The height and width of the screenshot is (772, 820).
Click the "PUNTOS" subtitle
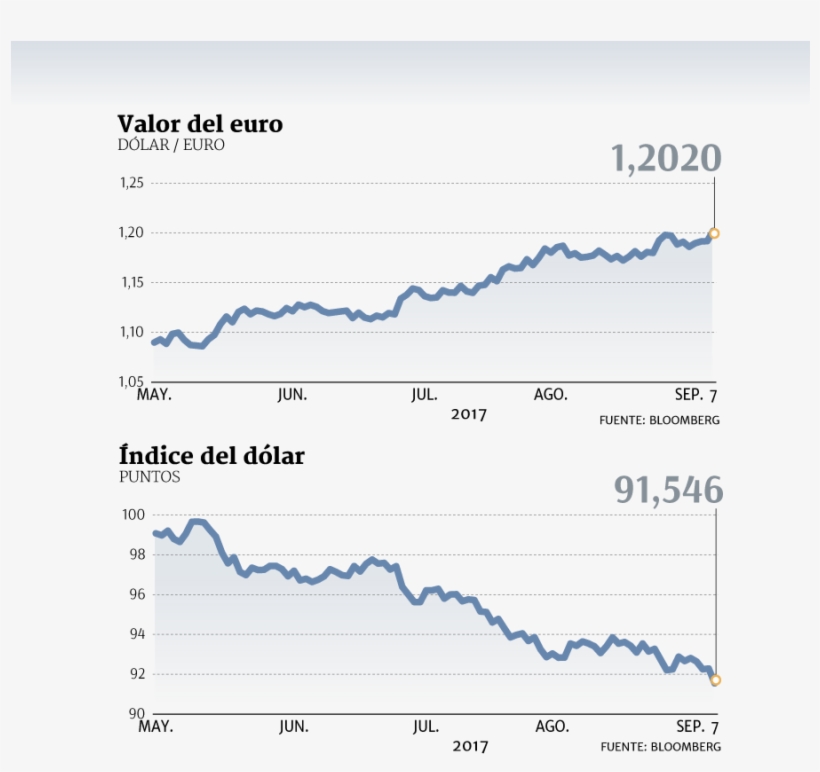click(150, 477)
